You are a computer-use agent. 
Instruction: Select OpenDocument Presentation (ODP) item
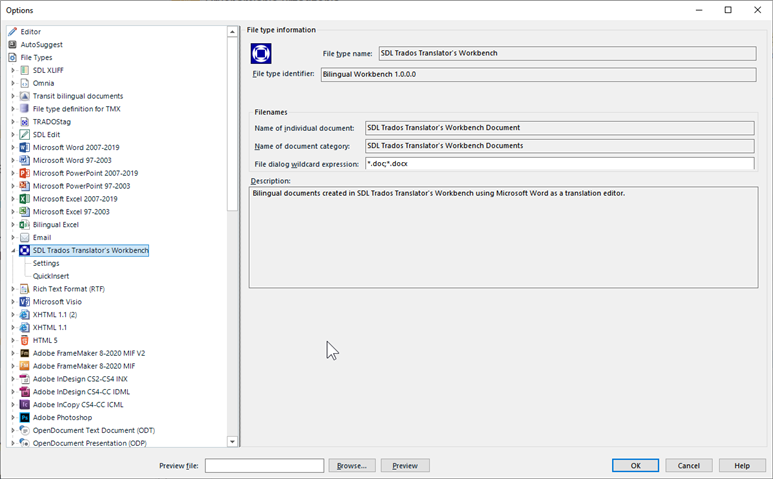[90, 443]
